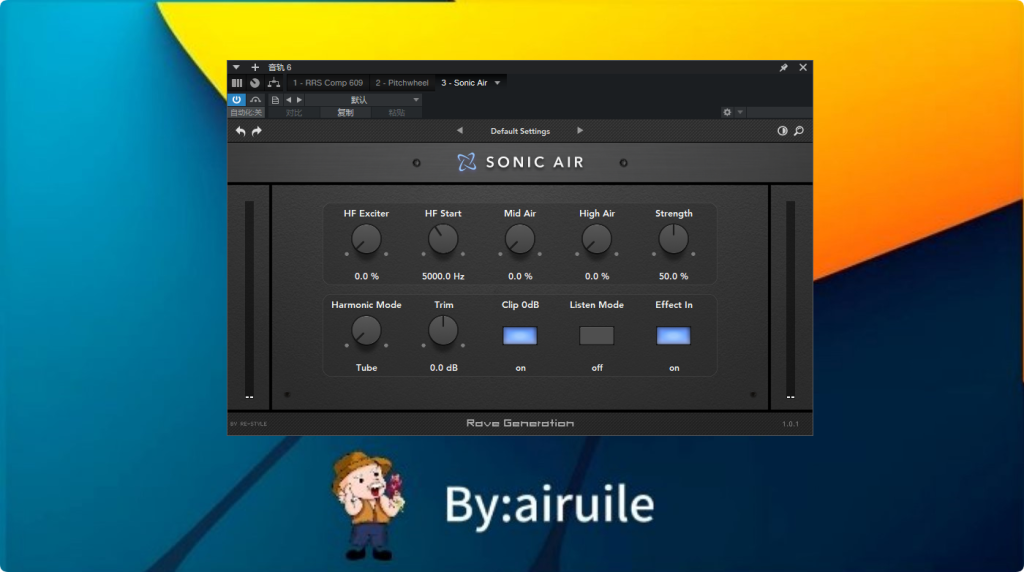Image resolution: width=1024 pixels, height=572 pixels.
Task: Pin the plugin window
Action: [x=784, y=67]
